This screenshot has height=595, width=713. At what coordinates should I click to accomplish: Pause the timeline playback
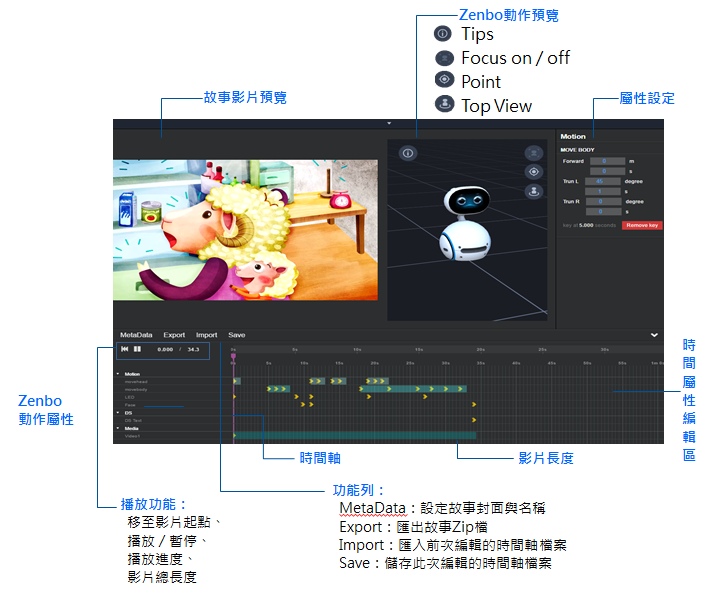[x=137, y=349]
